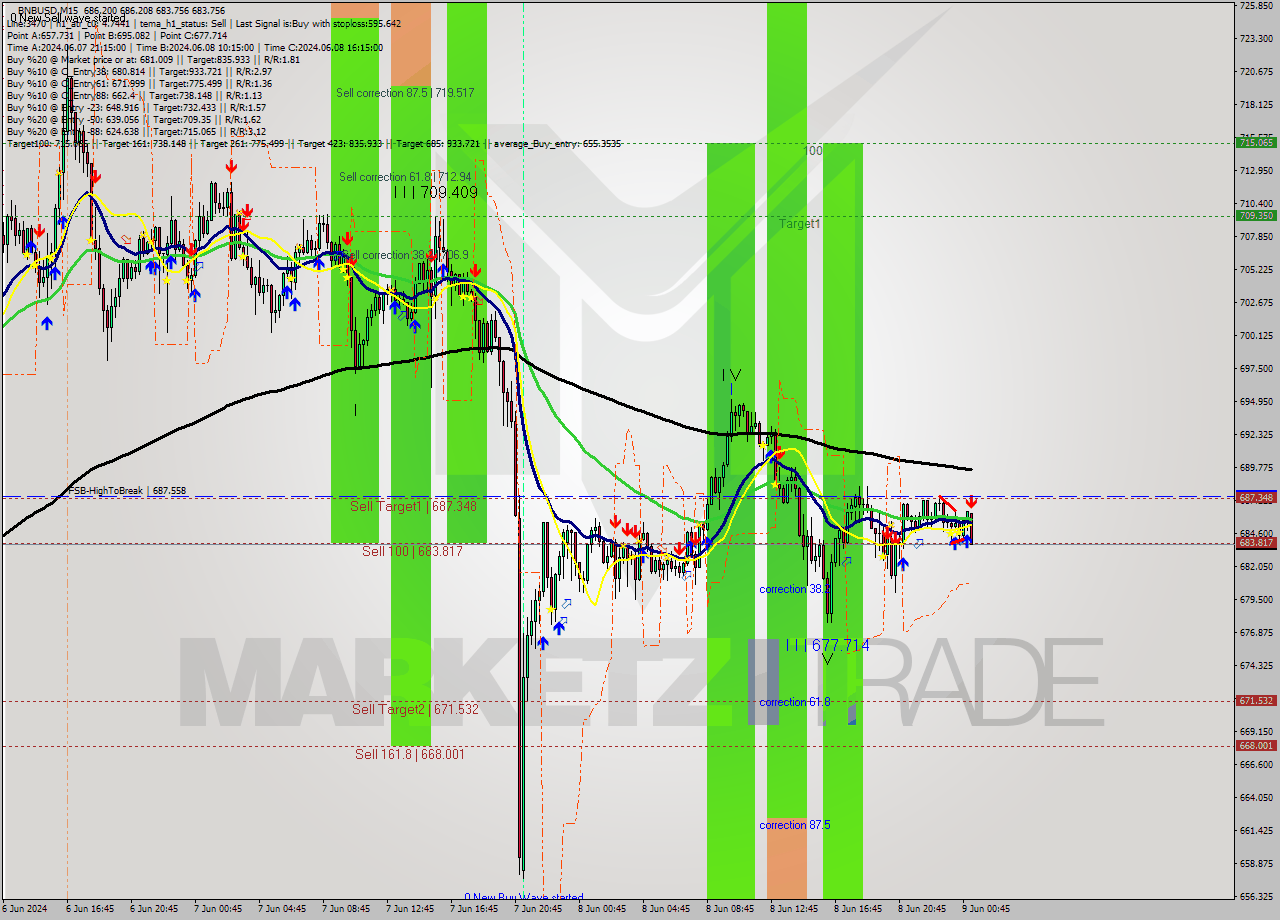Select the 'Sell correction 87.5 | 719.517' label
The image size is (1280, 920).
[405, 92]
